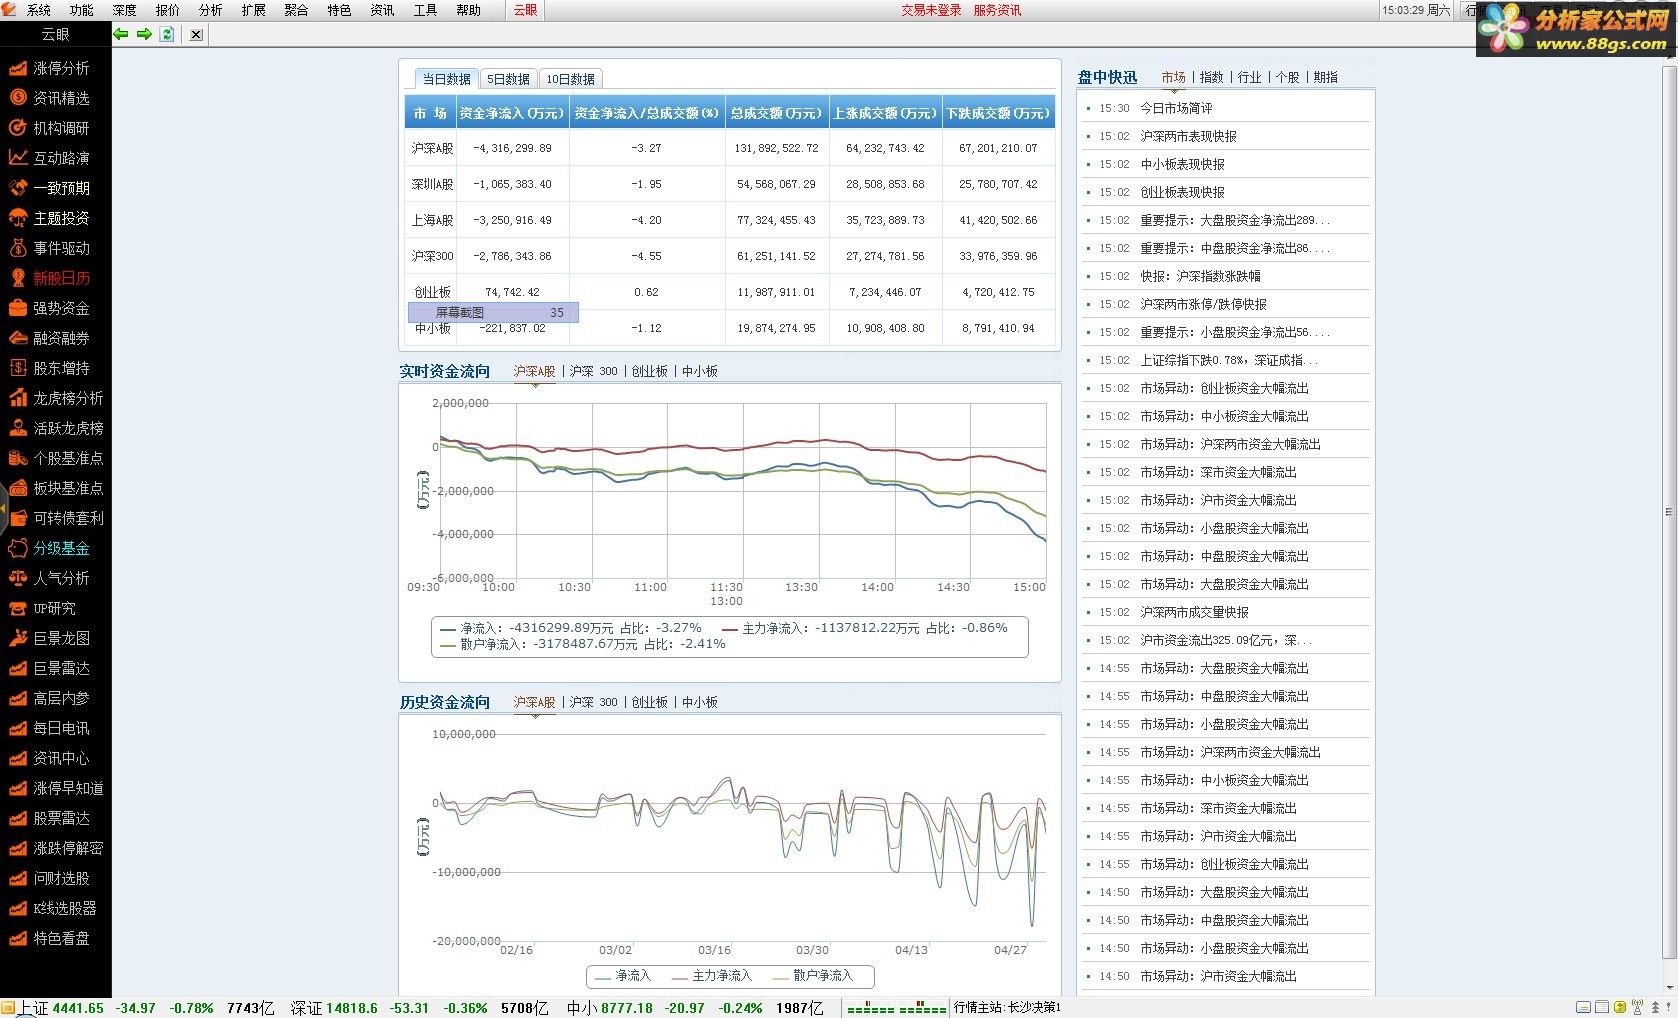Open 特色看盘 sidebar item
Viewport: 1678px width, 1018px height.
coord(50,938)
